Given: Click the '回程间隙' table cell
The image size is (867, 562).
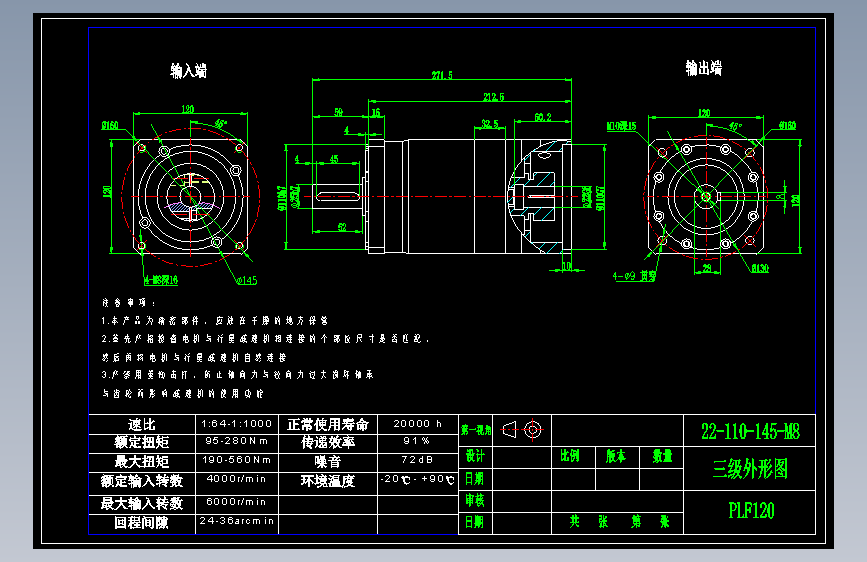Looking at the screenshot, I should click(x=142, y=523).
